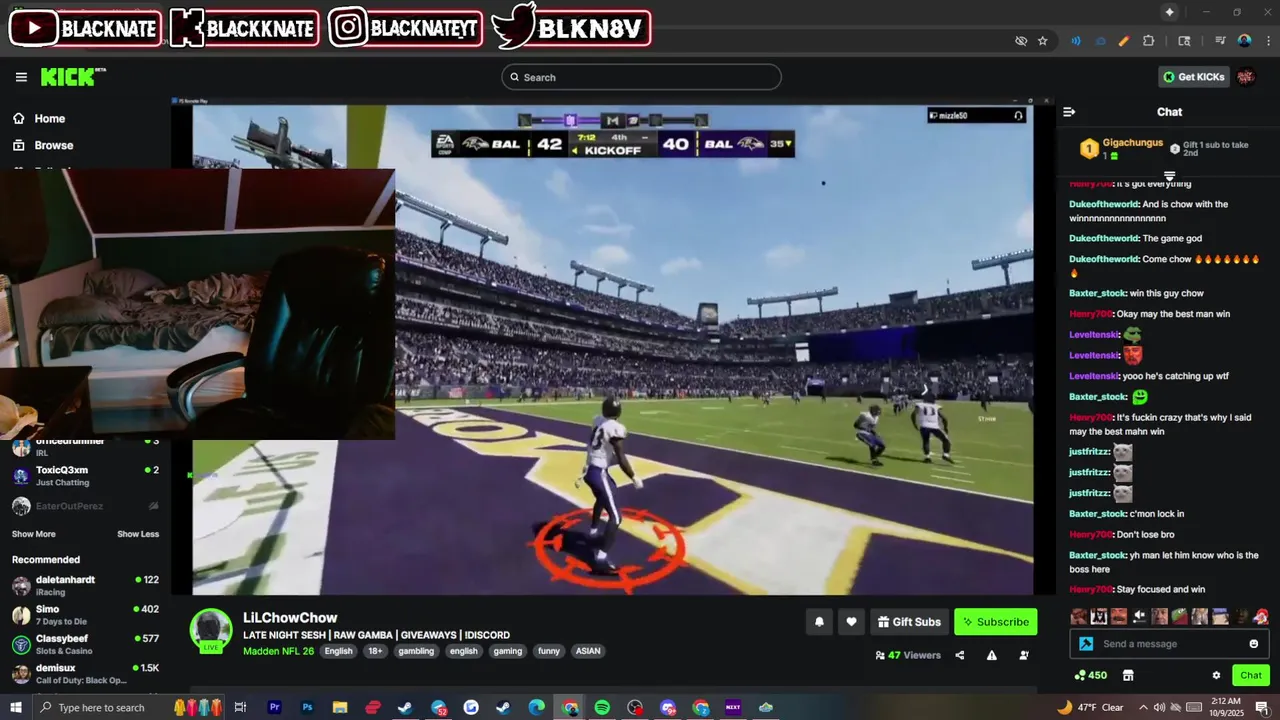Screen dimensions: 1280x720
Task: Insert the green Pepe frog emote from quick row
Action: pos(1180,616)
